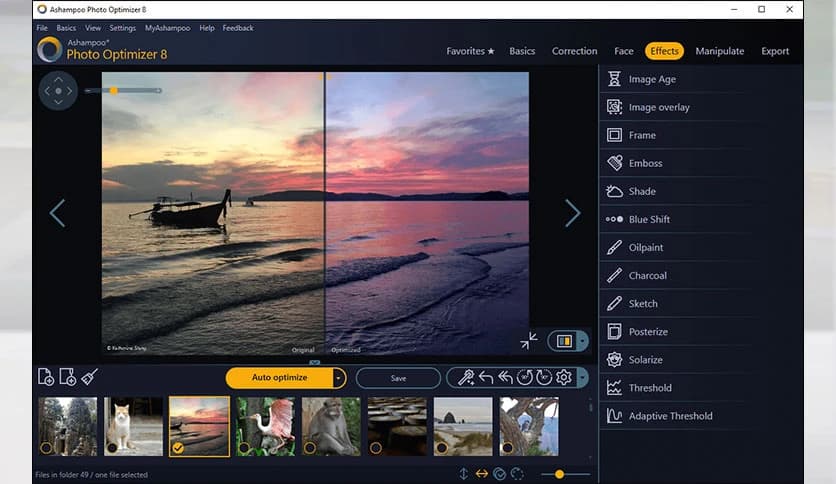836x484 pixels.
Task: Open the Settings menu
Action: [123, 28]
